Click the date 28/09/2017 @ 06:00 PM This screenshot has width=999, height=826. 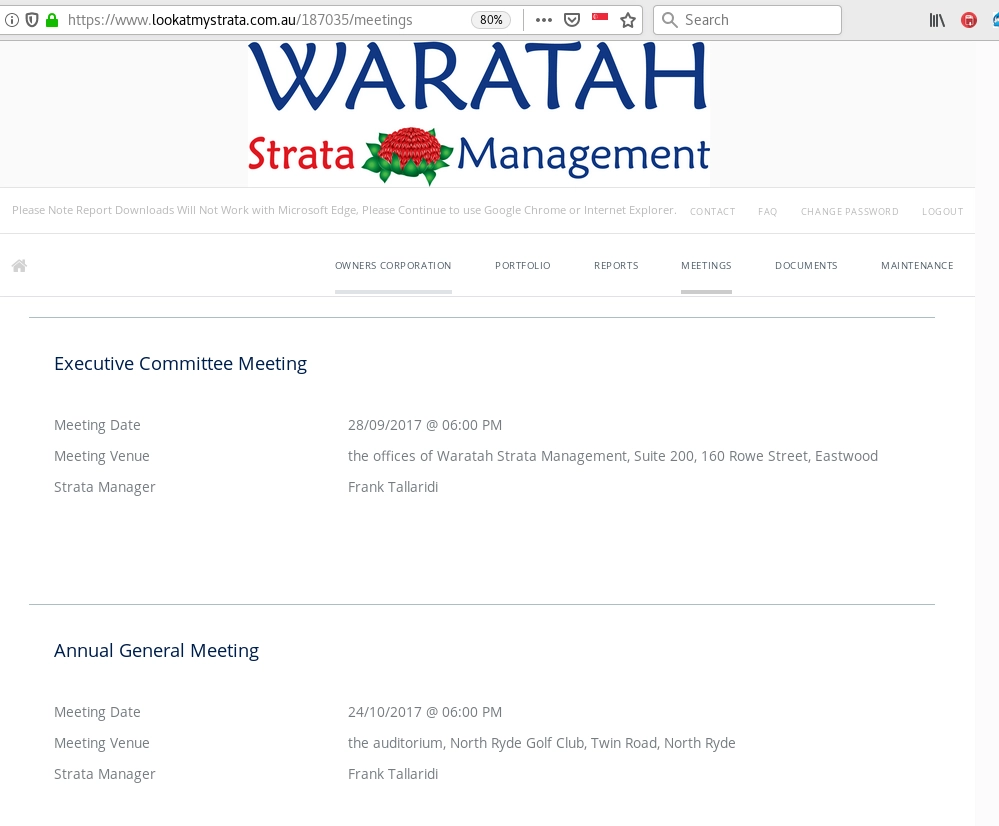point(425,425)
